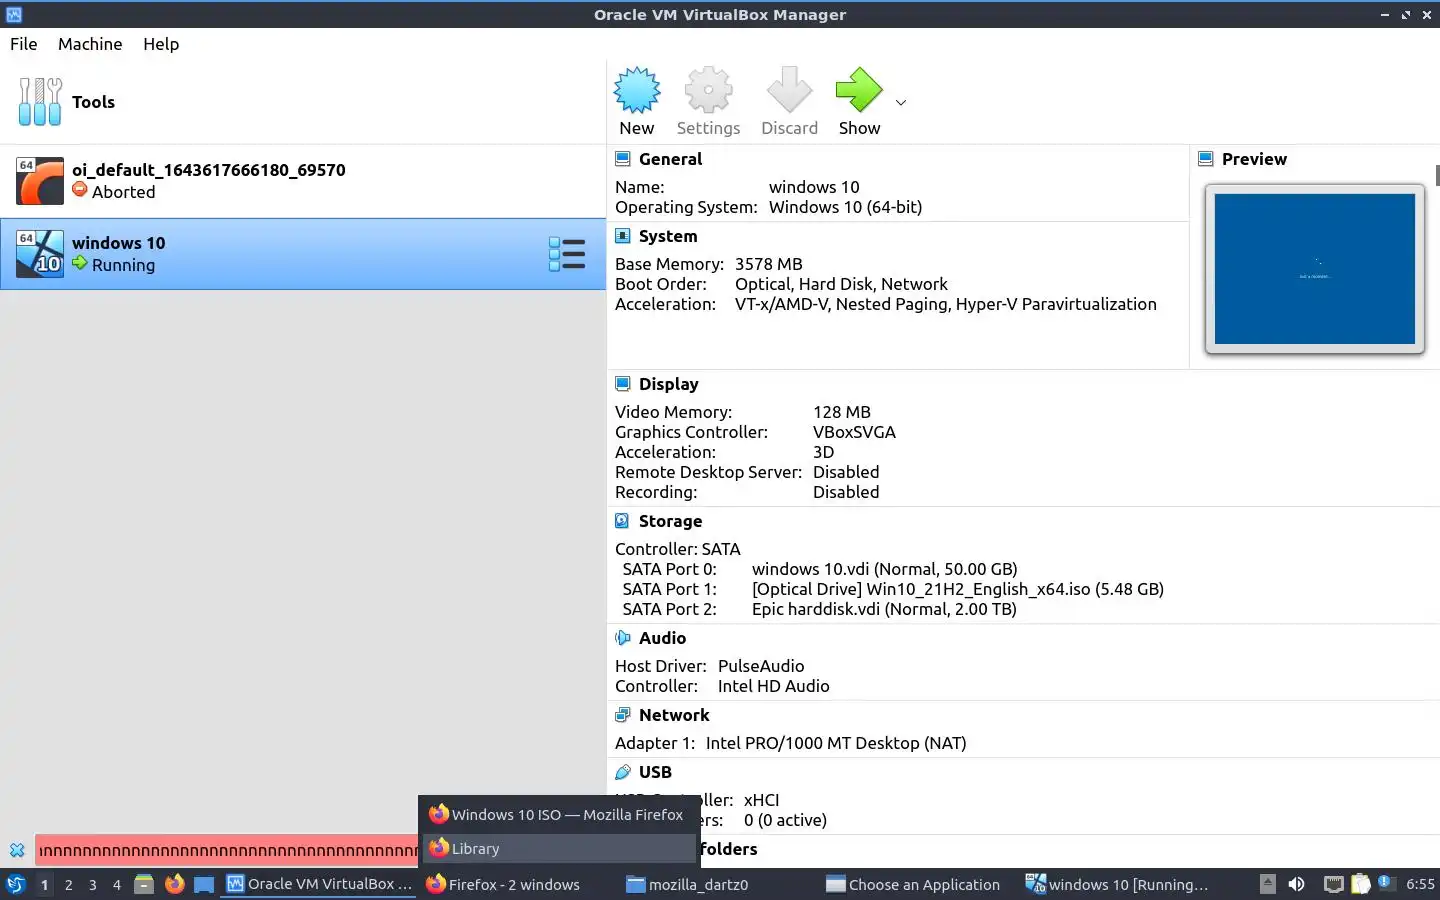Click the Audio section speaker icon
Image resolution: width=1440 pixels, height=900 pixels.
[x=623, y=638]
